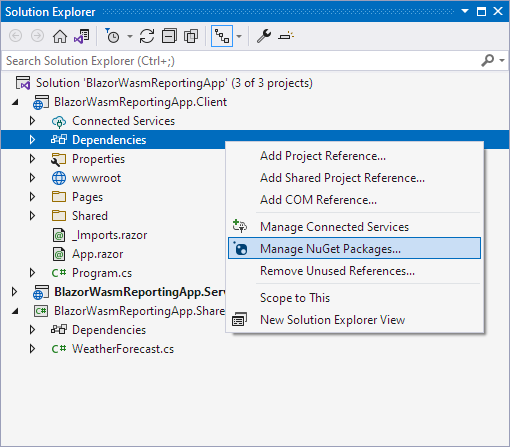The height and width of the screenshot is (447, 510).
Task: Close the Solution Explorer panel
Action: [x=498, y=11]
